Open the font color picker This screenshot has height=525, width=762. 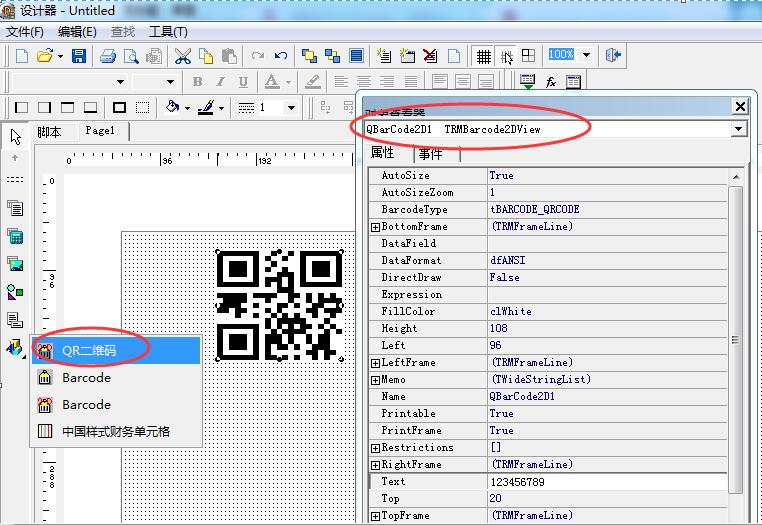tap(272, 82)
